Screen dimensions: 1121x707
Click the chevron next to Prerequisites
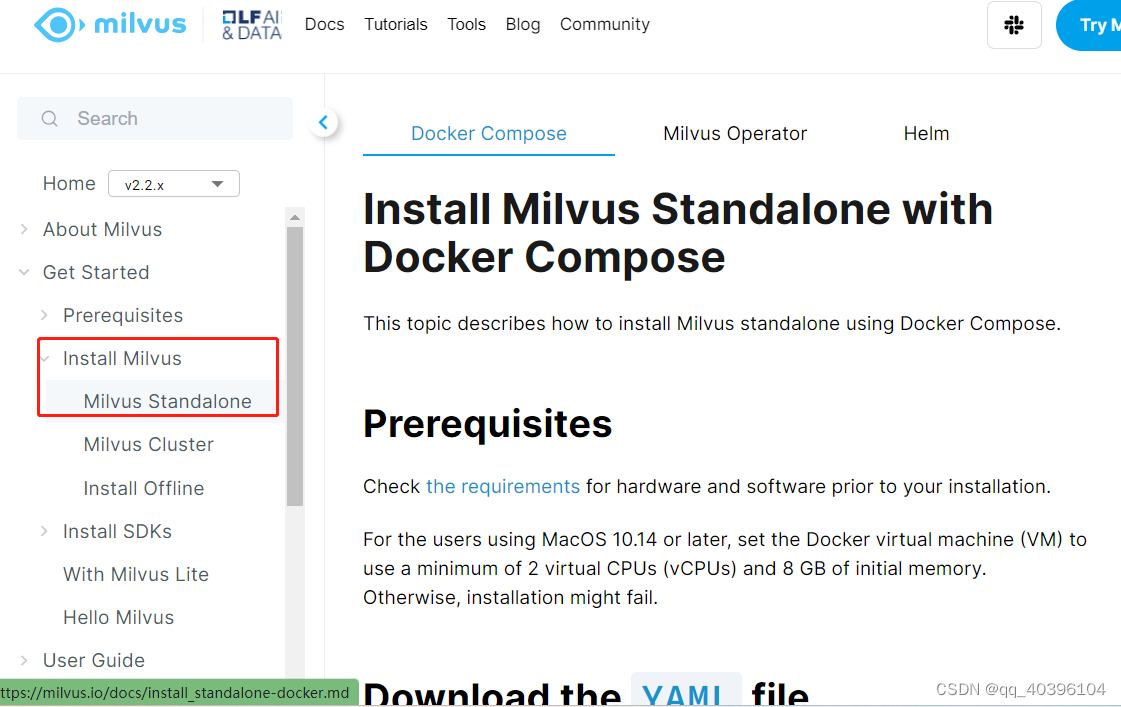(x=43, y=314)
